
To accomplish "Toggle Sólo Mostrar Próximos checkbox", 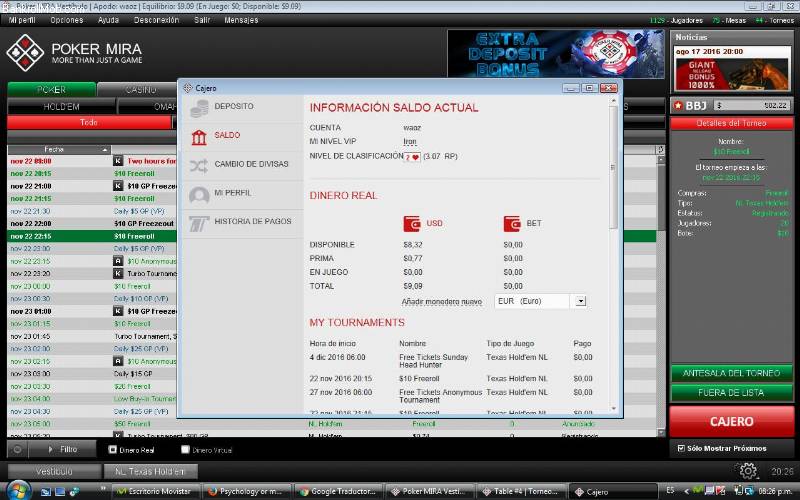I will coord(681,448).
